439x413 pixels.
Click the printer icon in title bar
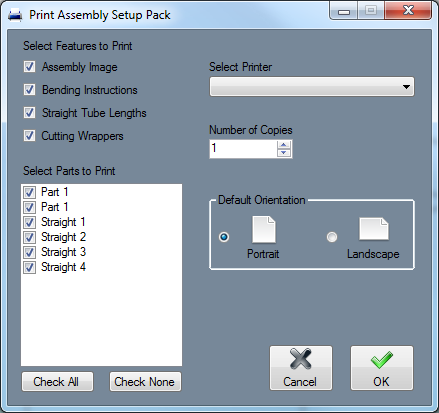click(x=15, y=15)
